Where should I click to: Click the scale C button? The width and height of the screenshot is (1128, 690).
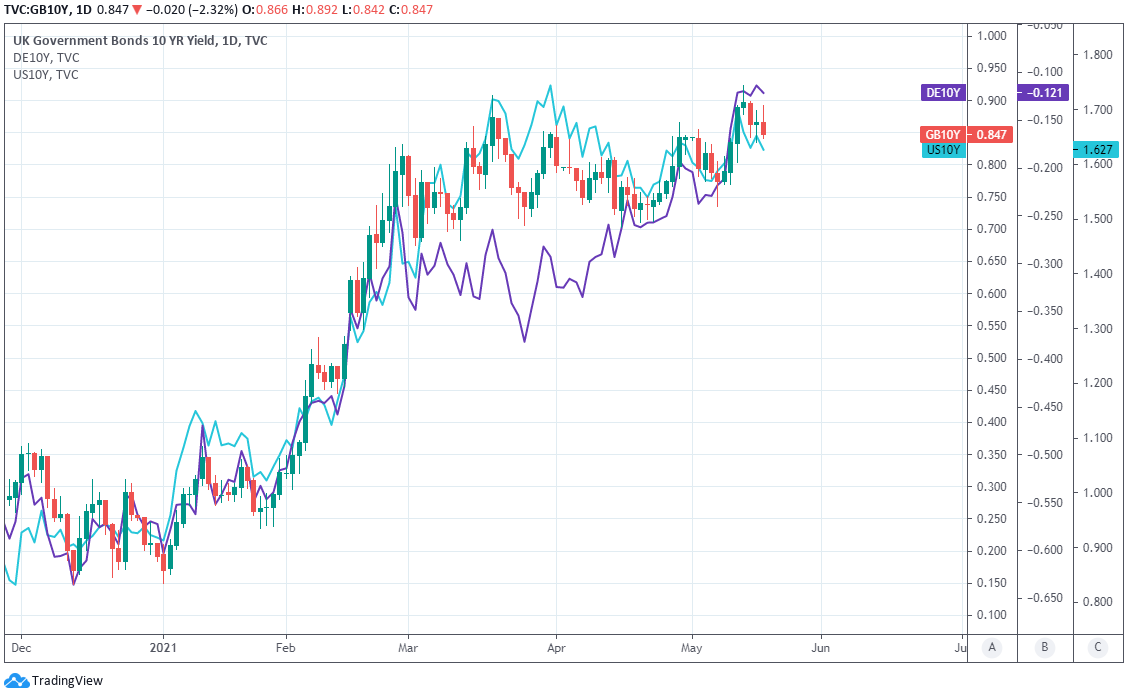click(x=1098, y=647)
